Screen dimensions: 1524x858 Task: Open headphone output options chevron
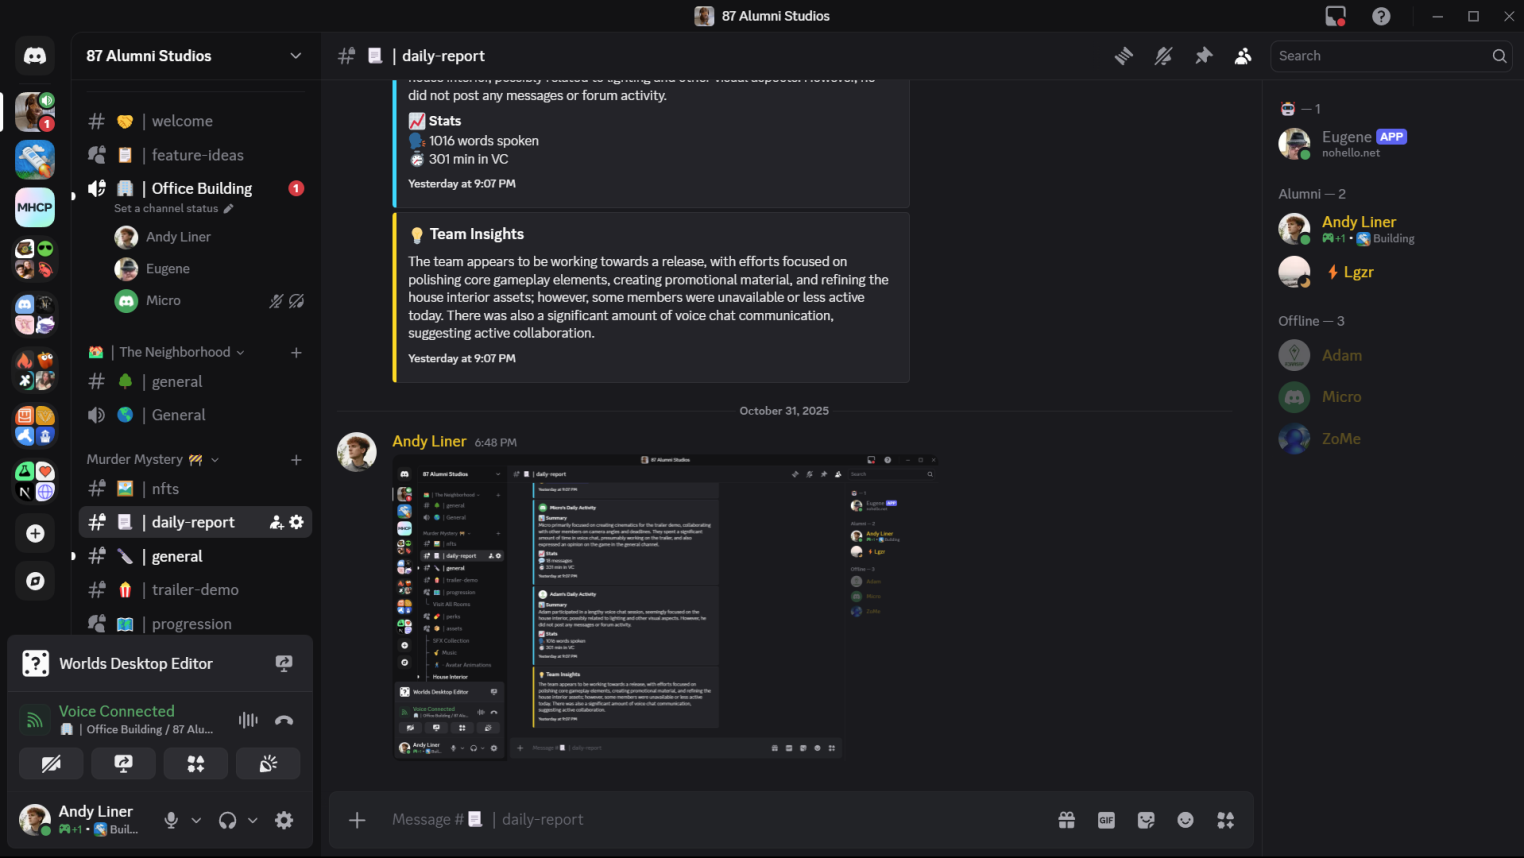click(253, 820)
